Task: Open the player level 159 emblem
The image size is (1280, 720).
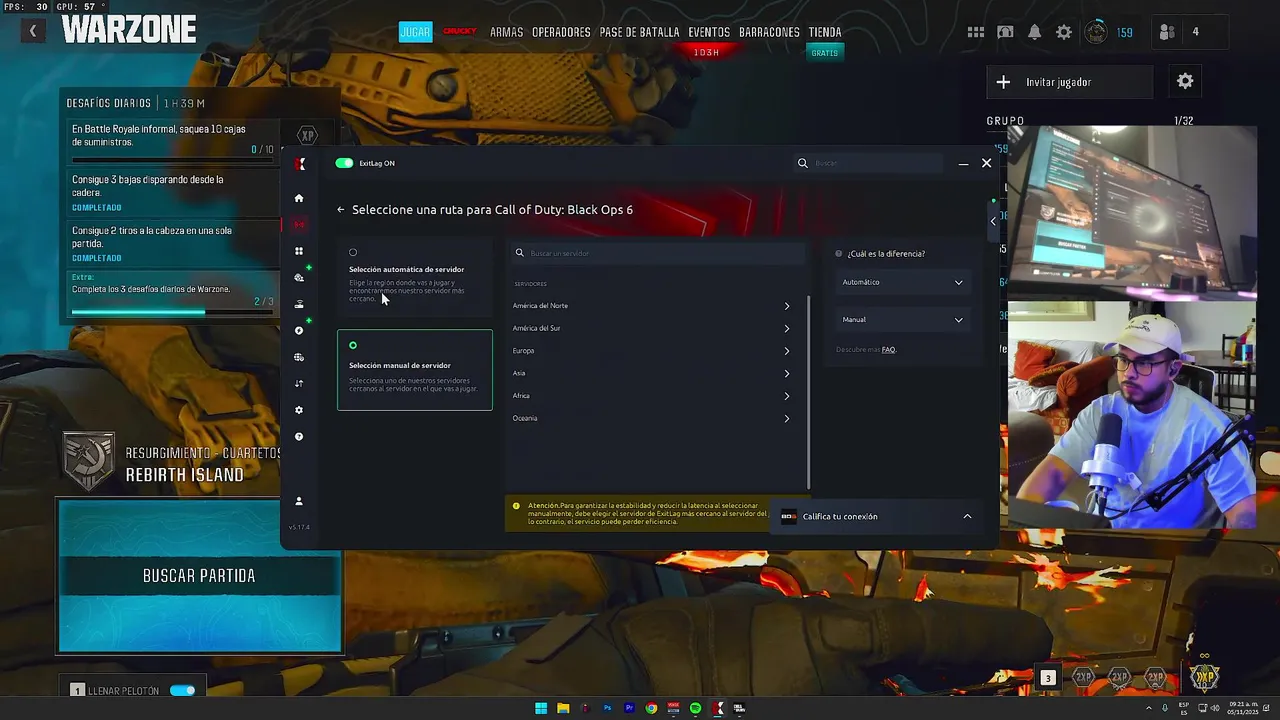Action: [x=1097, y=32]
